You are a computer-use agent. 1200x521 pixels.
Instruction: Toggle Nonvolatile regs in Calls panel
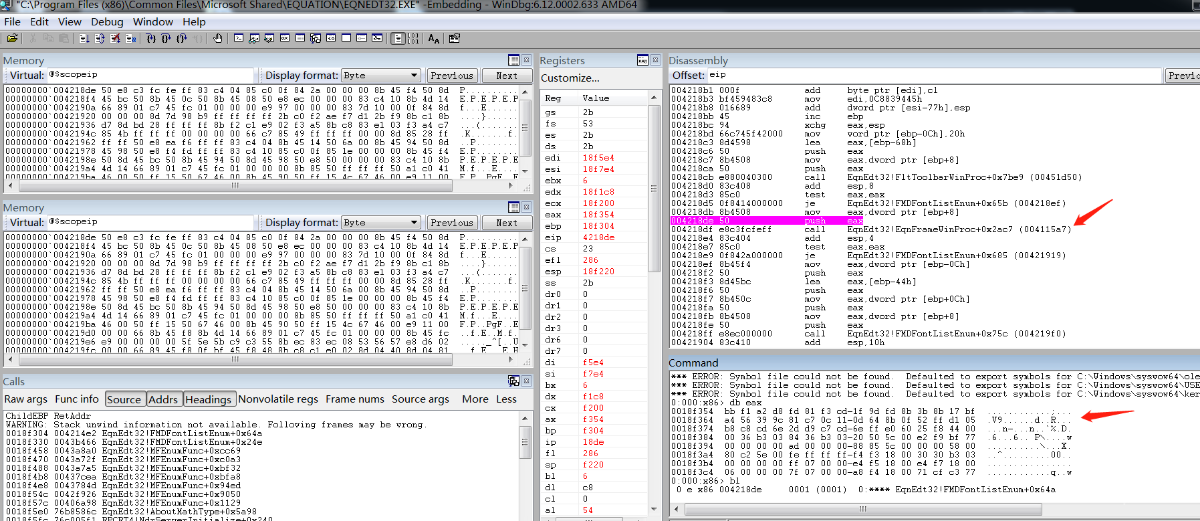[x=278, y=399]
